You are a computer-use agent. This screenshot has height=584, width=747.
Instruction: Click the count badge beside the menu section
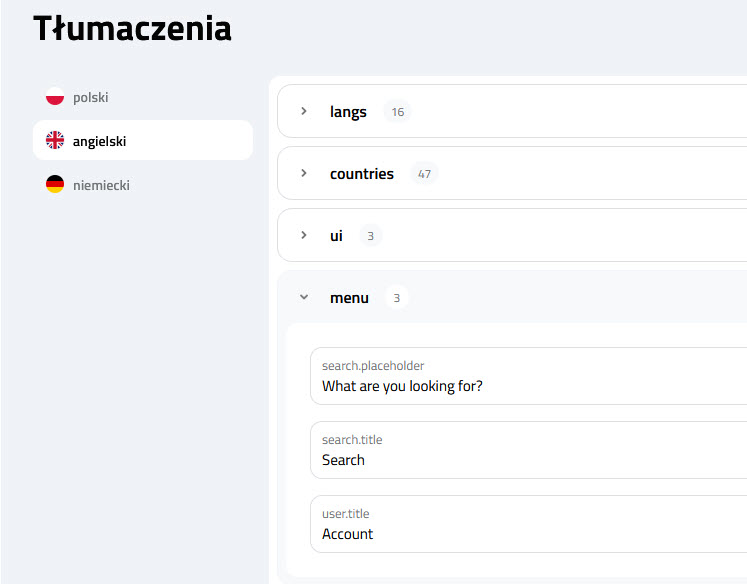[396, 298]
